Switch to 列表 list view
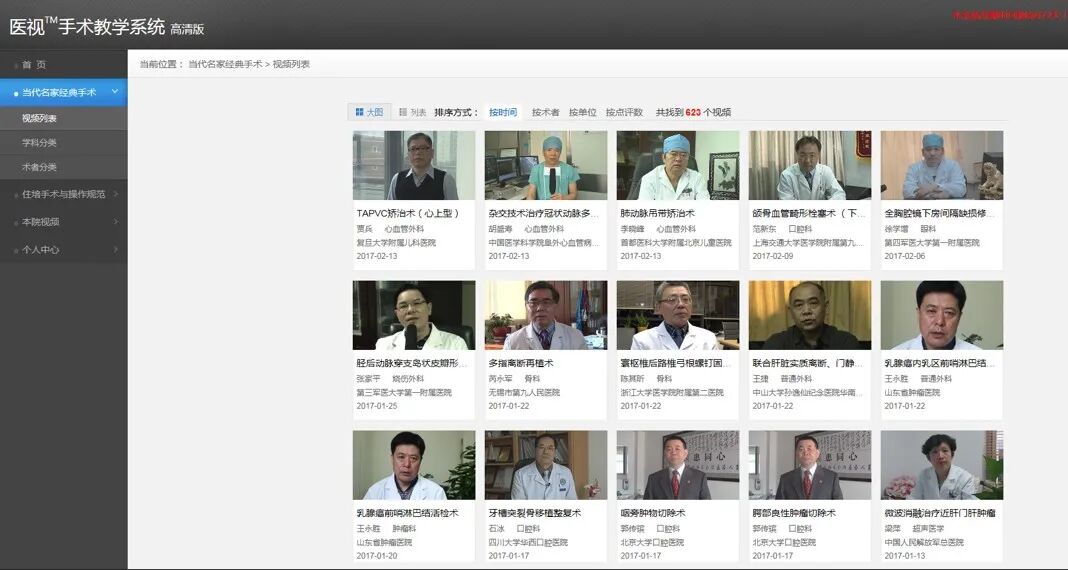Viewport: 1068px width, 570px height. (413, 112)
